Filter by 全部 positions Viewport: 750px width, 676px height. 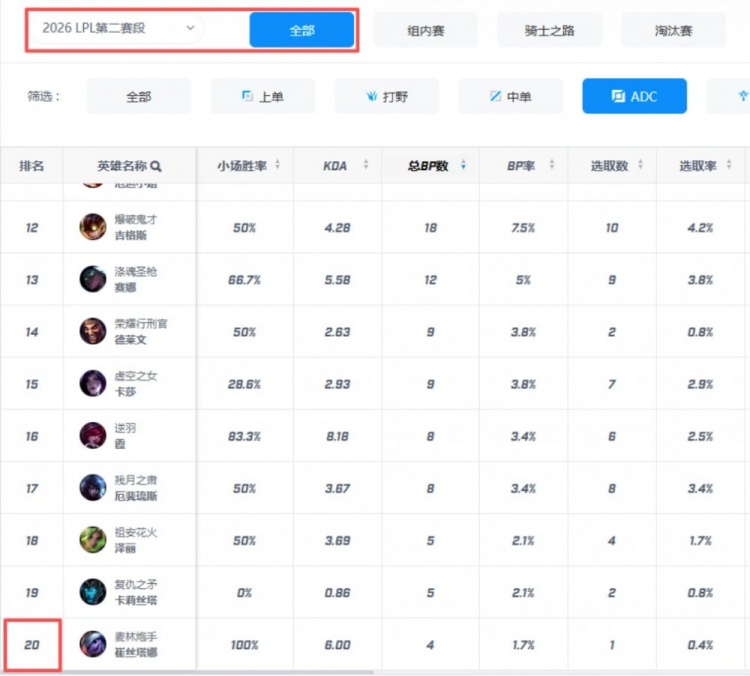(139, 97)
